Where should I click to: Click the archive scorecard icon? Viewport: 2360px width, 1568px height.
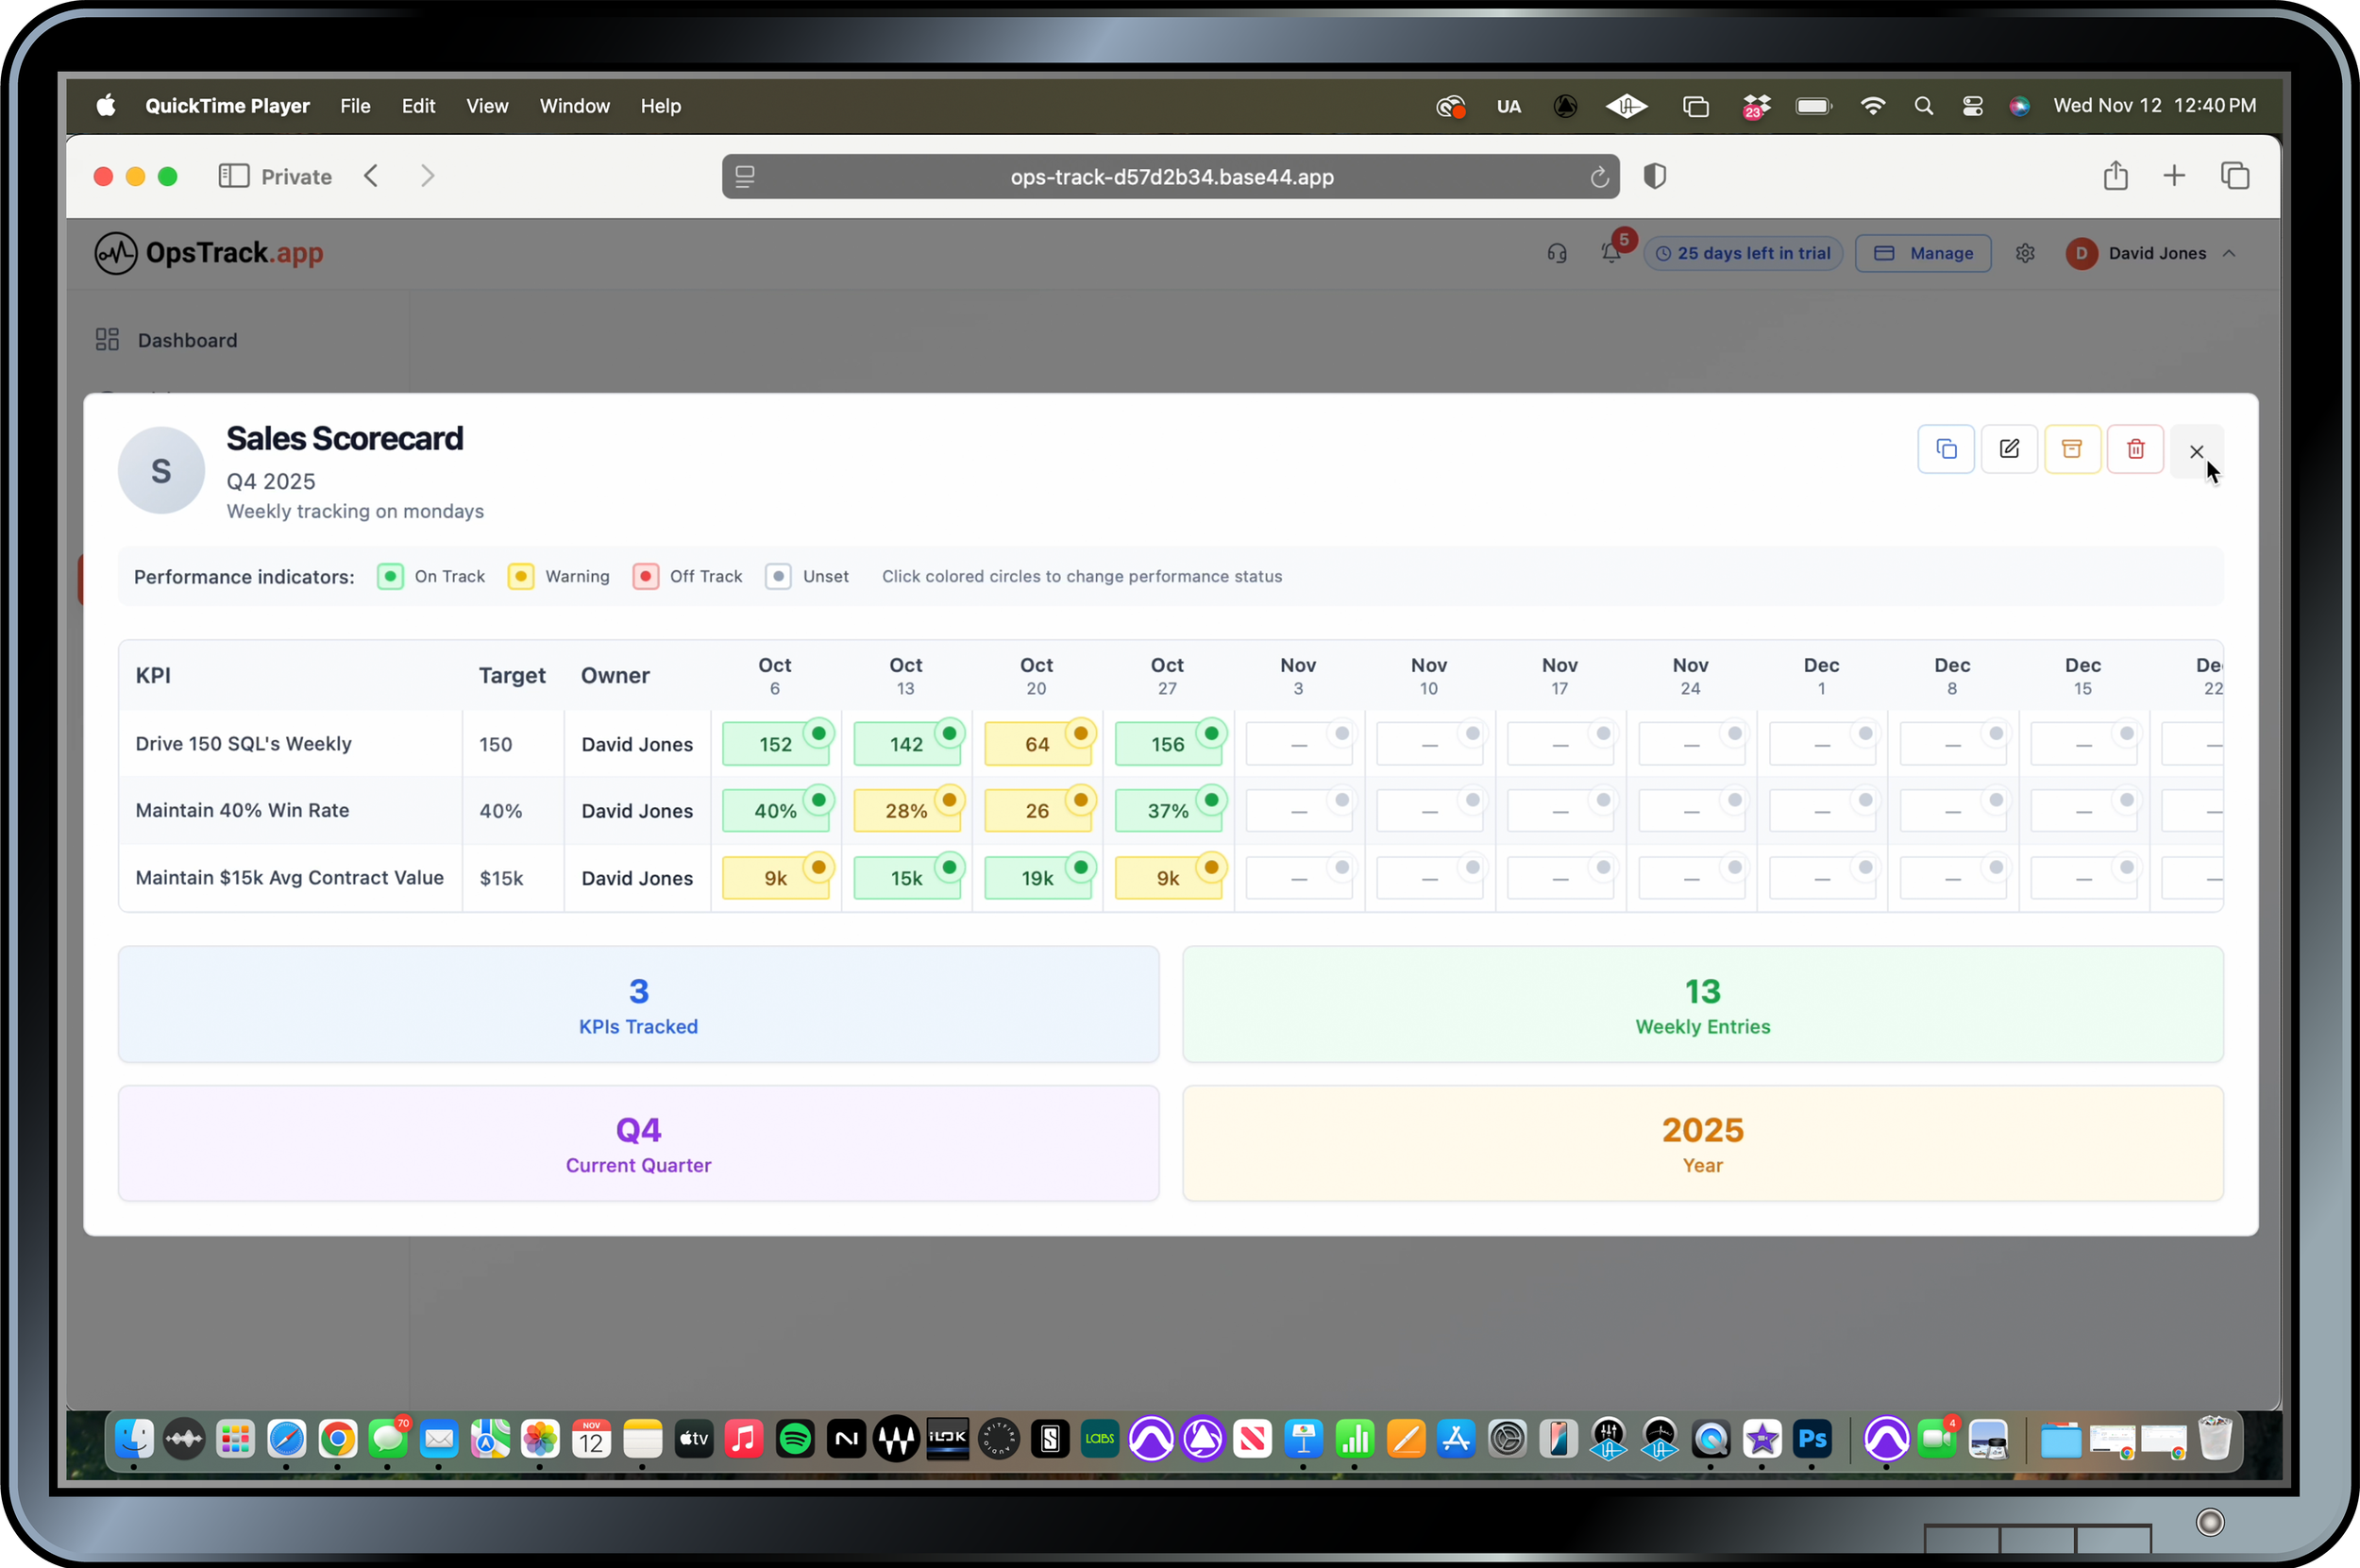[x=2071, y=449]
